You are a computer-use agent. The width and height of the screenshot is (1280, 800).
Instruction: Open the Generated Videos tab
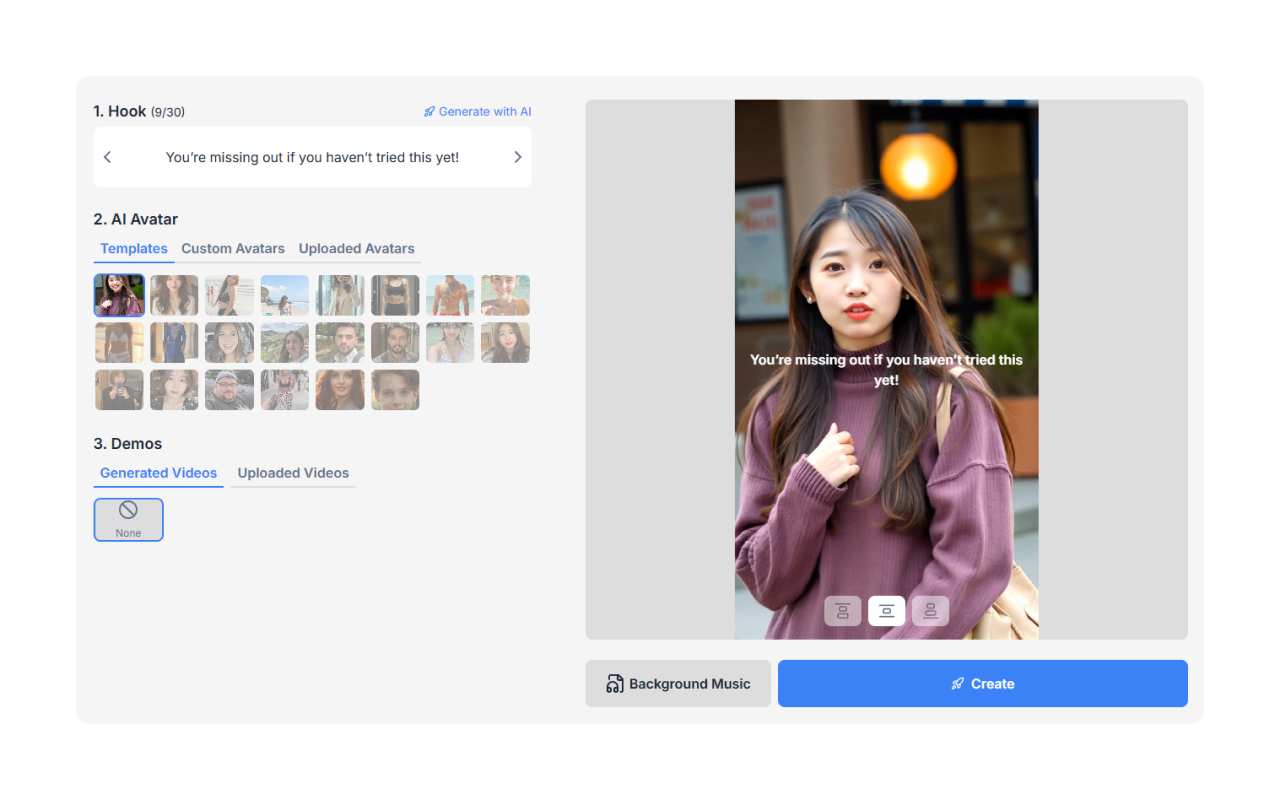158,473
